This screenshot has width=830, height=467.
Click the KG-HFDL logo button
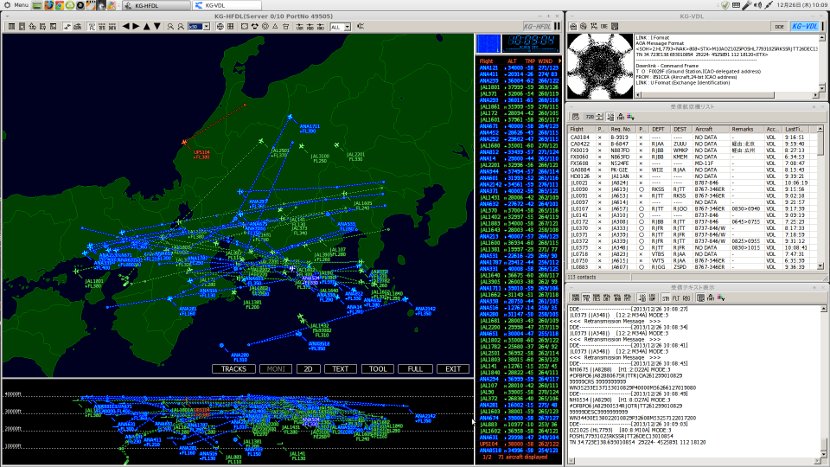pyautogui.click(x=537, y=26)
